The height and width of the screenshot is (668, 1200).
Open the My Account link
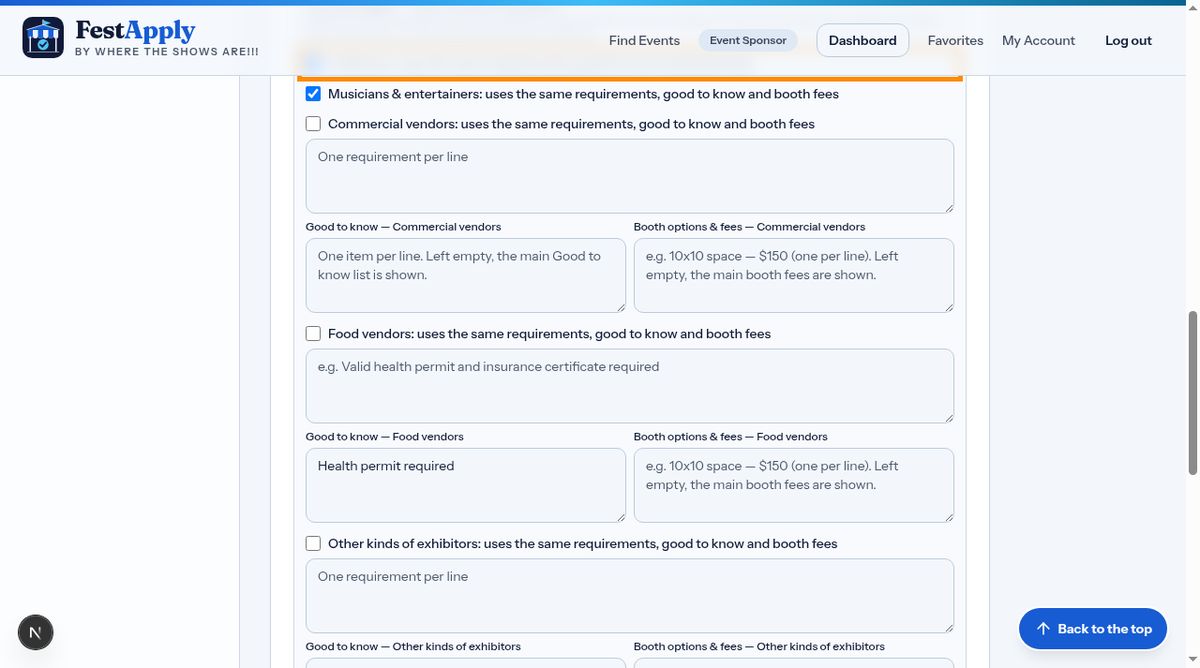[1038, 40]
